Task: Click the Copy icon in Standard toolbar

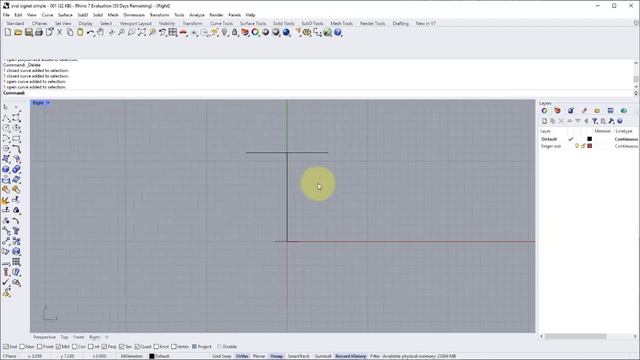Action: point(70,32)
